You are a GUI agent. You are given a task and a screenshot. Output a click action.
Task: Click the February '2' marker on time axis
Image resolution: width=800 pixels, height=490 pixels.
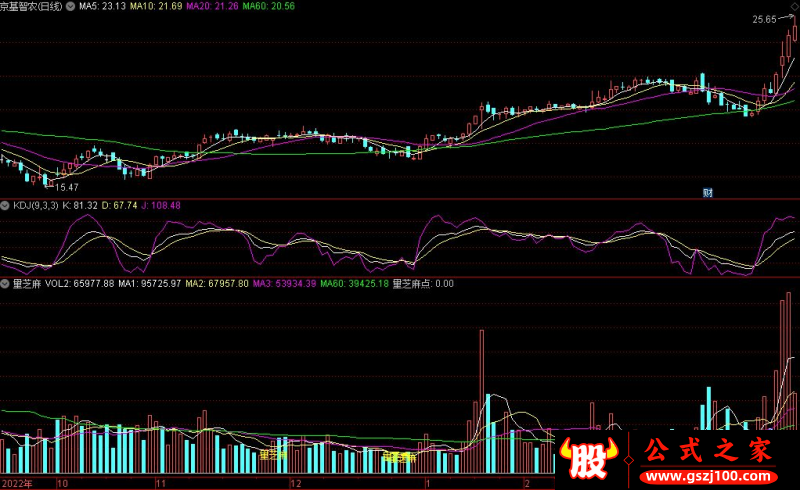[527, 483]
